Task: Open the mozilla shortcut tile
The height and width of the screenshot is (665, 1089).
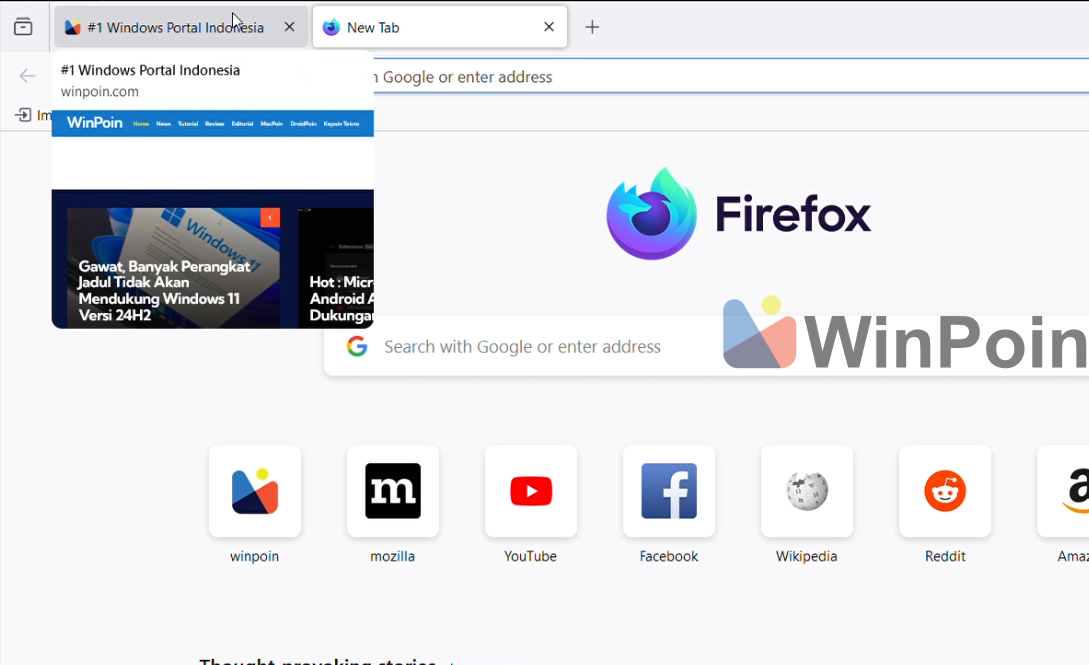Action: [393, 491]
